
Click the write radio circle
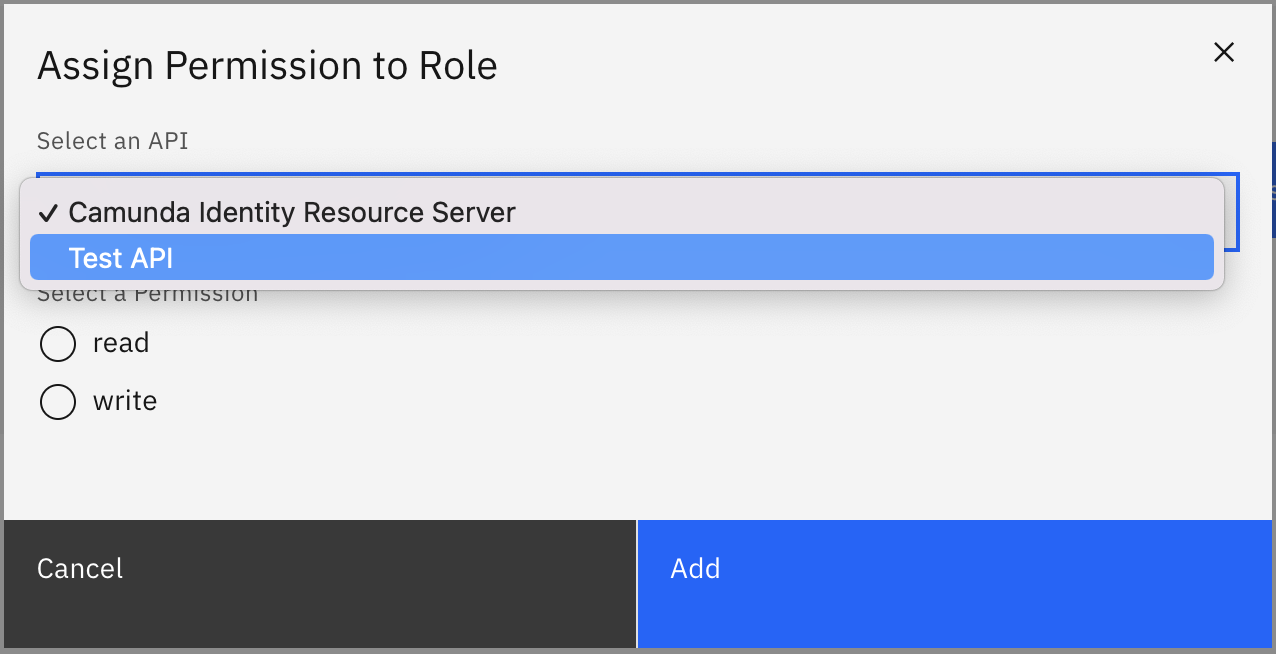[57, 401]
